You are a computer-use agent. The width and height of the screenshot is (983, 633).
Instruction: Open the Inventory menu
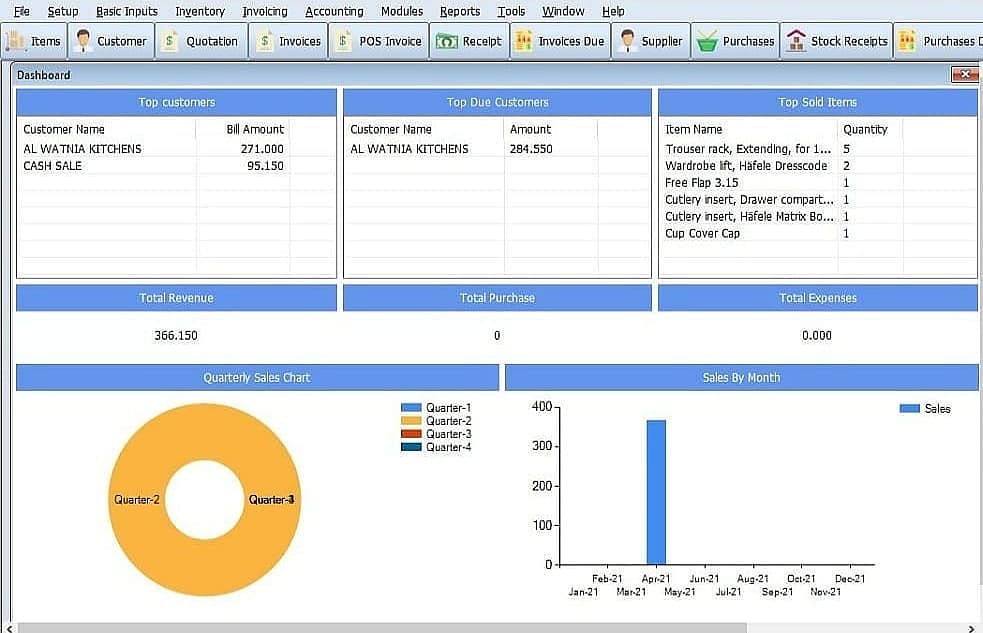pos(199,11)
